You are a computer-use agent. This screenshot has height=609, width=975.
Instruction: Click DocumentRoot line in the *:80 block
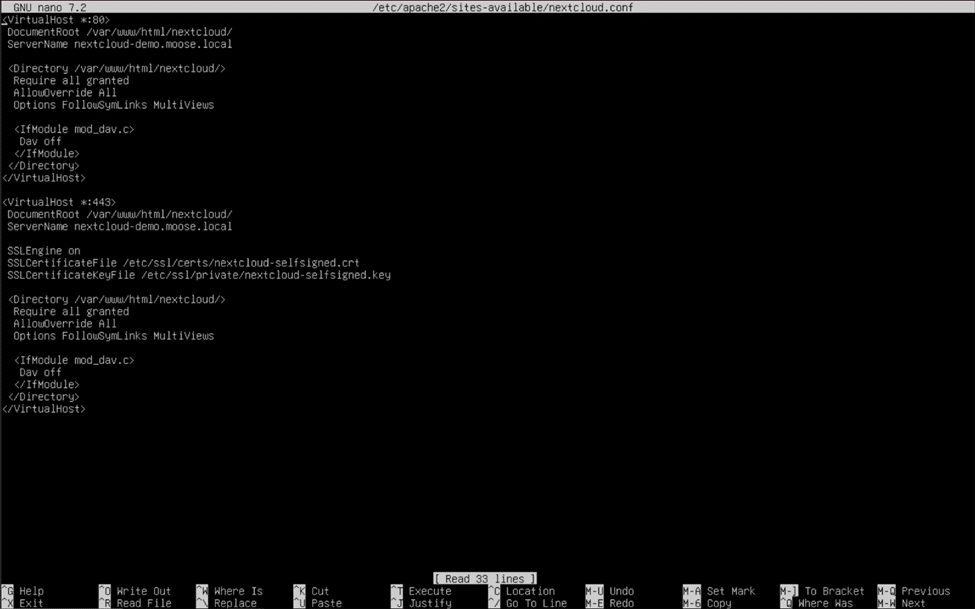click(120, 32)
